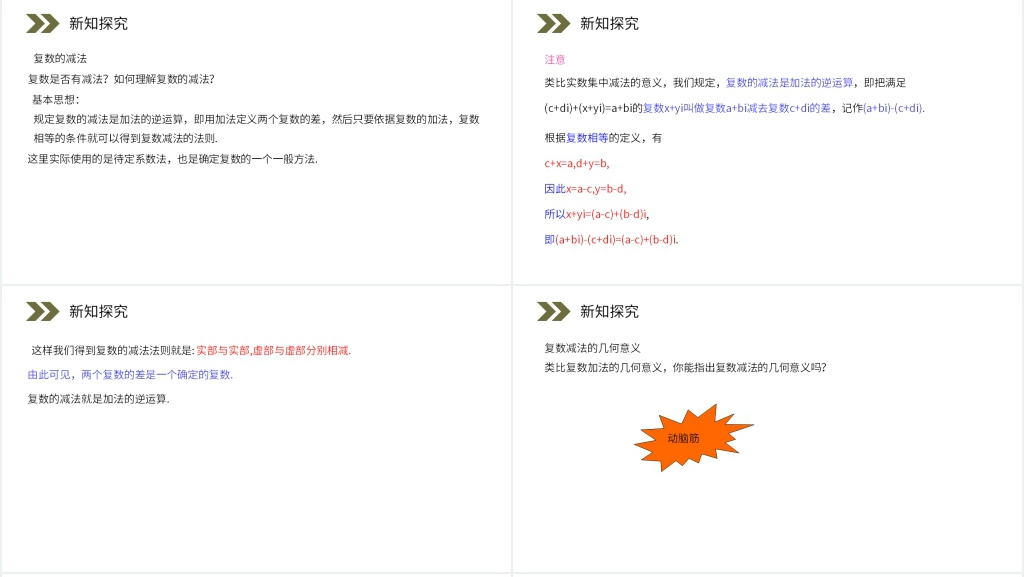
Task: Click the blue phrase '复数的减法是加法的逆运算'
Action: [790, 83]
